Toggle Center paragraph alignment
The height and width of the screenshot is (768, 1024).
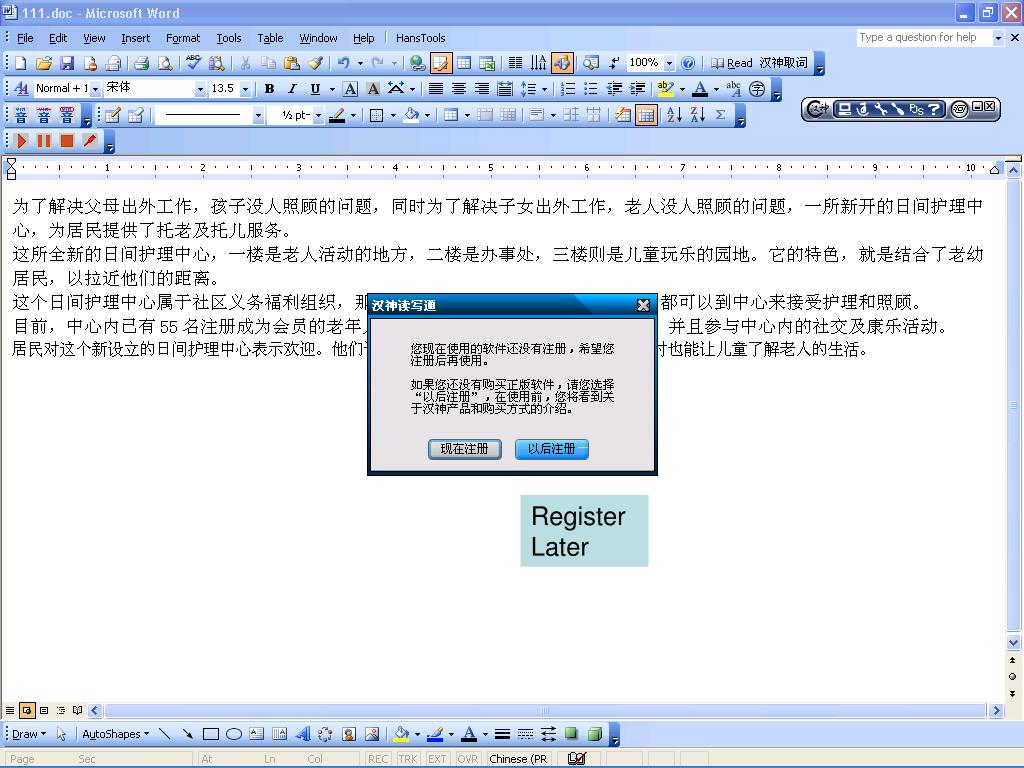(x=459, y=89)
